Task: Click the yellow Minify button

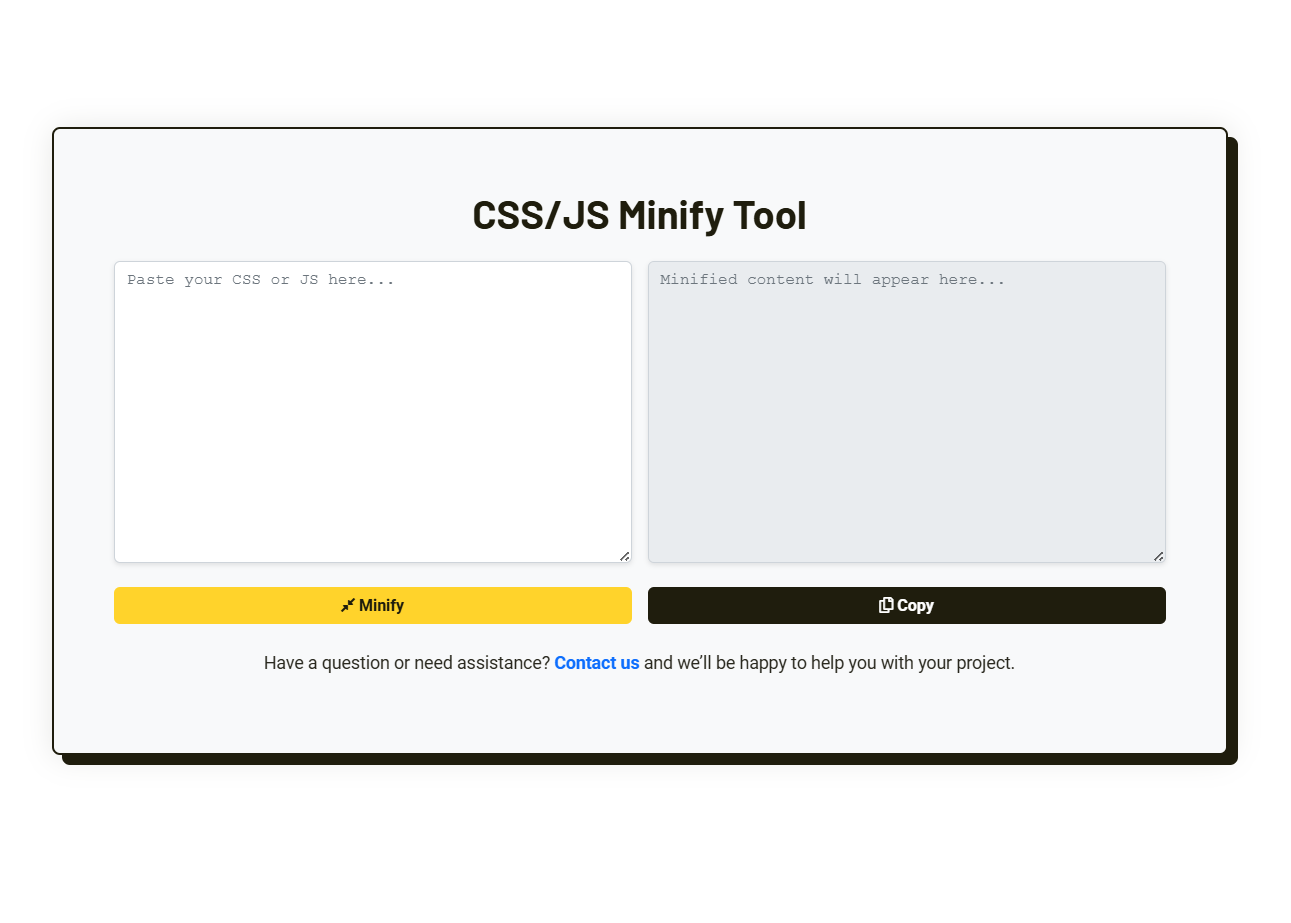Action: coord(373,605)
